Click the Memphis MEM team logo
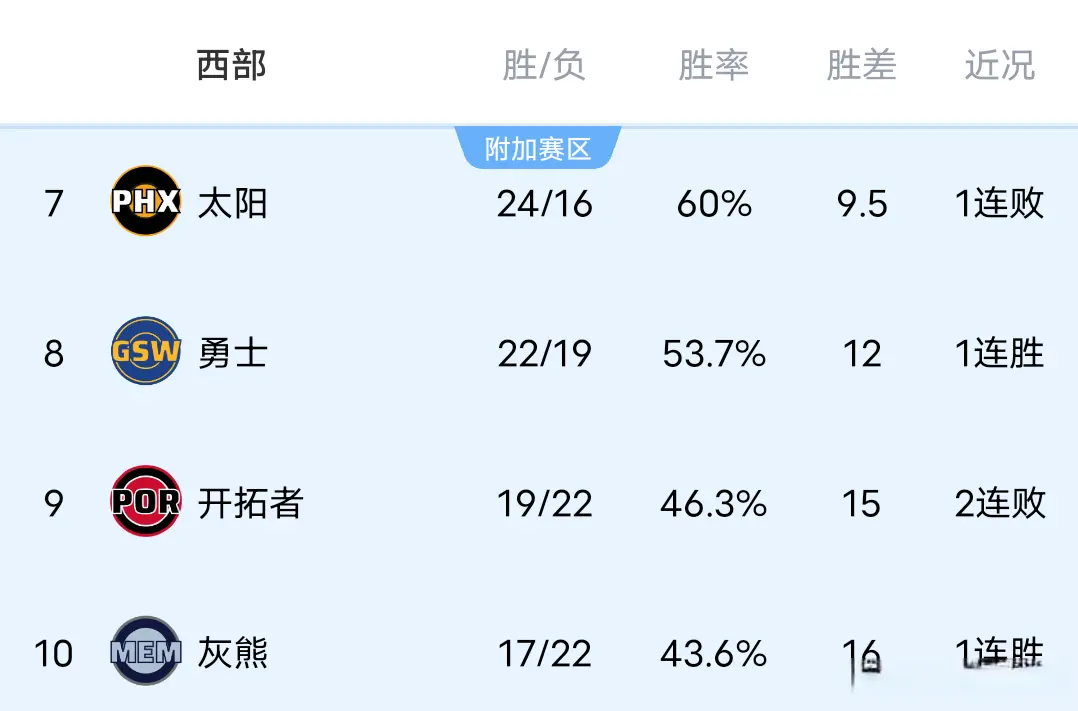The height and width of the screenshot is (711, 1078). [145, 652]
